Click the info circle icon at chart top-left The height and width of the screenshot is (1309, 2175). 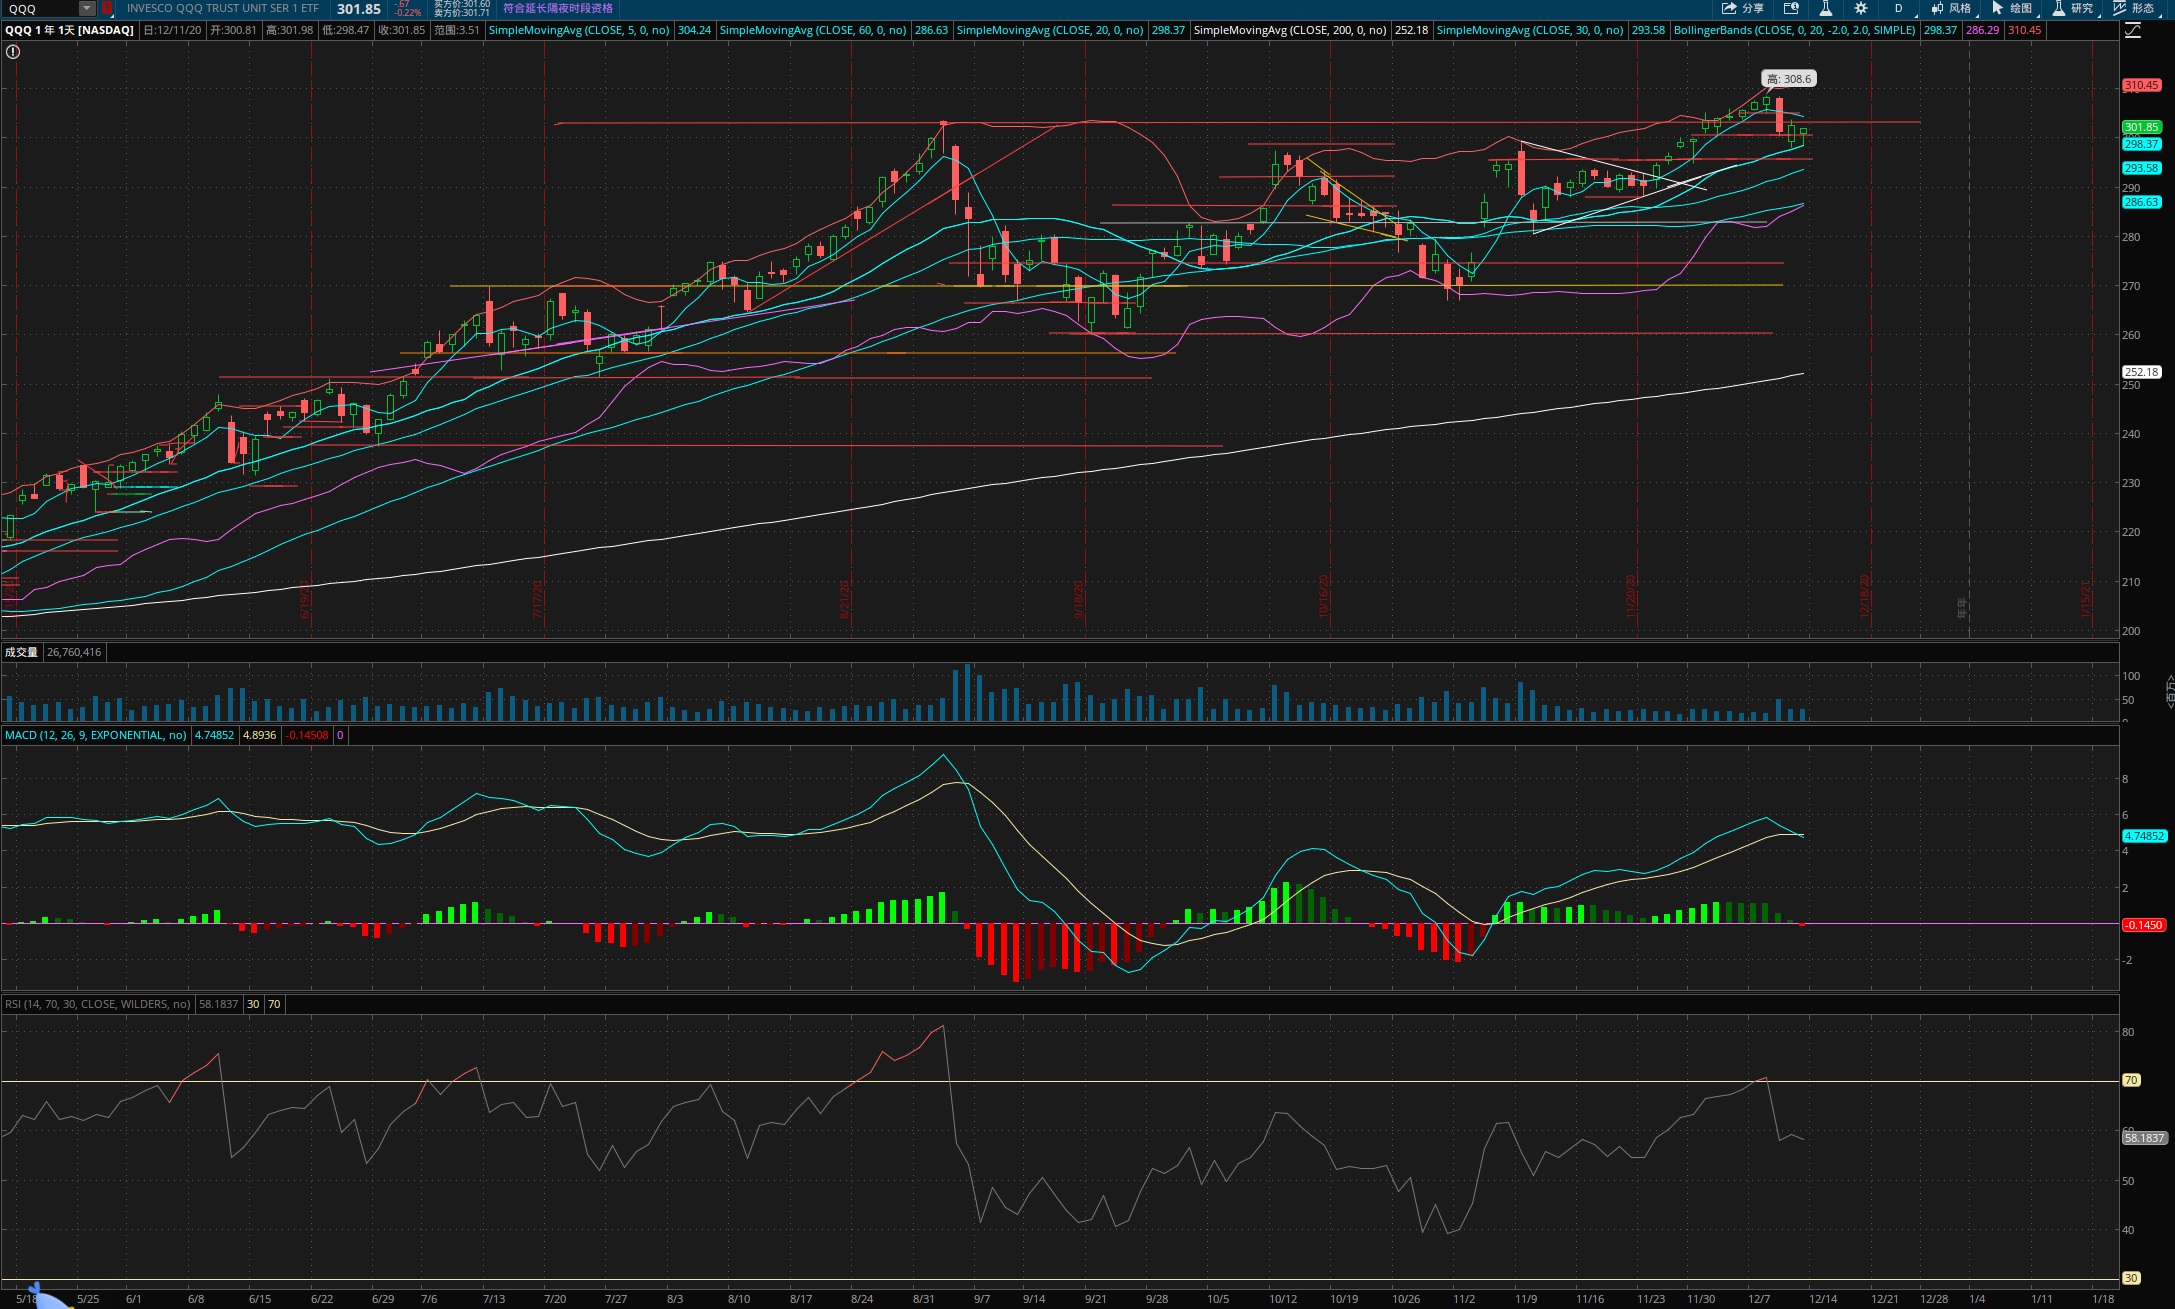(13, 52)
